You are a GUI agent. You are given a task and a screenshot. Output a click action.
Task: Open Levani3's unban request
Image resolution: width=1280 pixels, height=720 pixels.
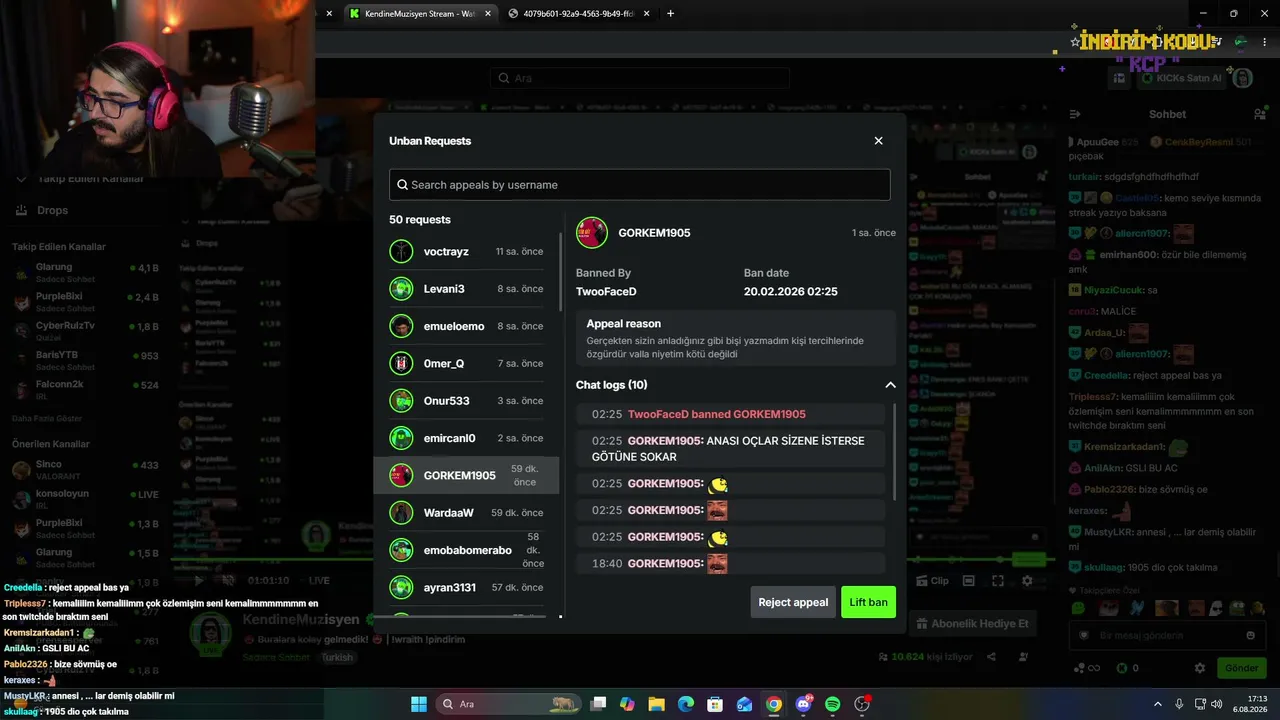pos(467,289)
